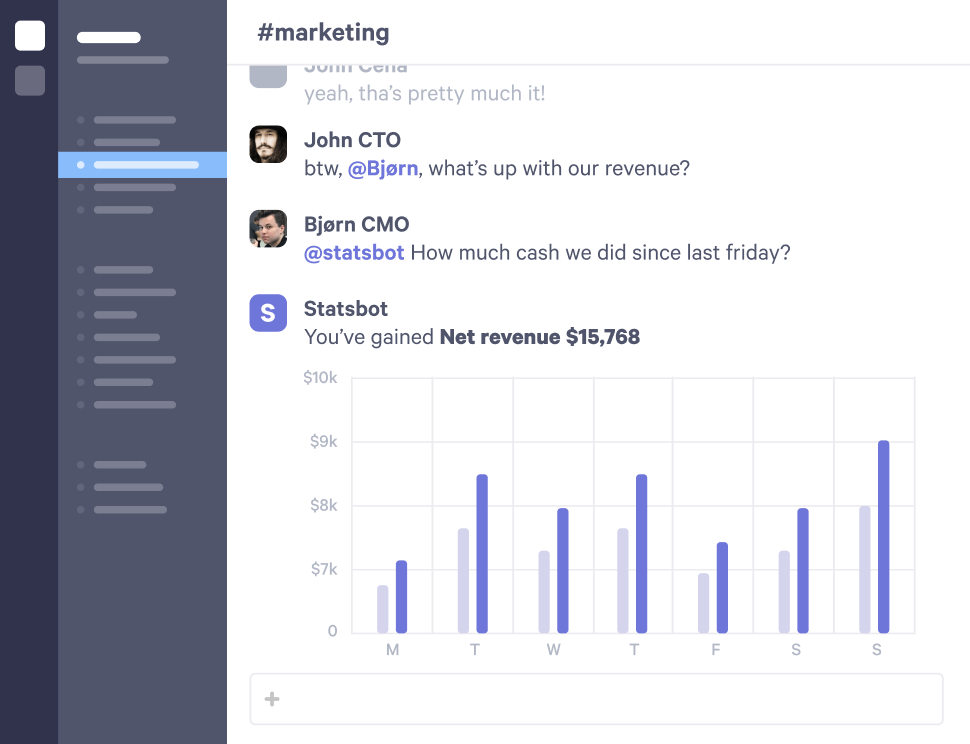970x744 pixels.
Task: Click the Statsbot sender name
Action: [346, 309]
